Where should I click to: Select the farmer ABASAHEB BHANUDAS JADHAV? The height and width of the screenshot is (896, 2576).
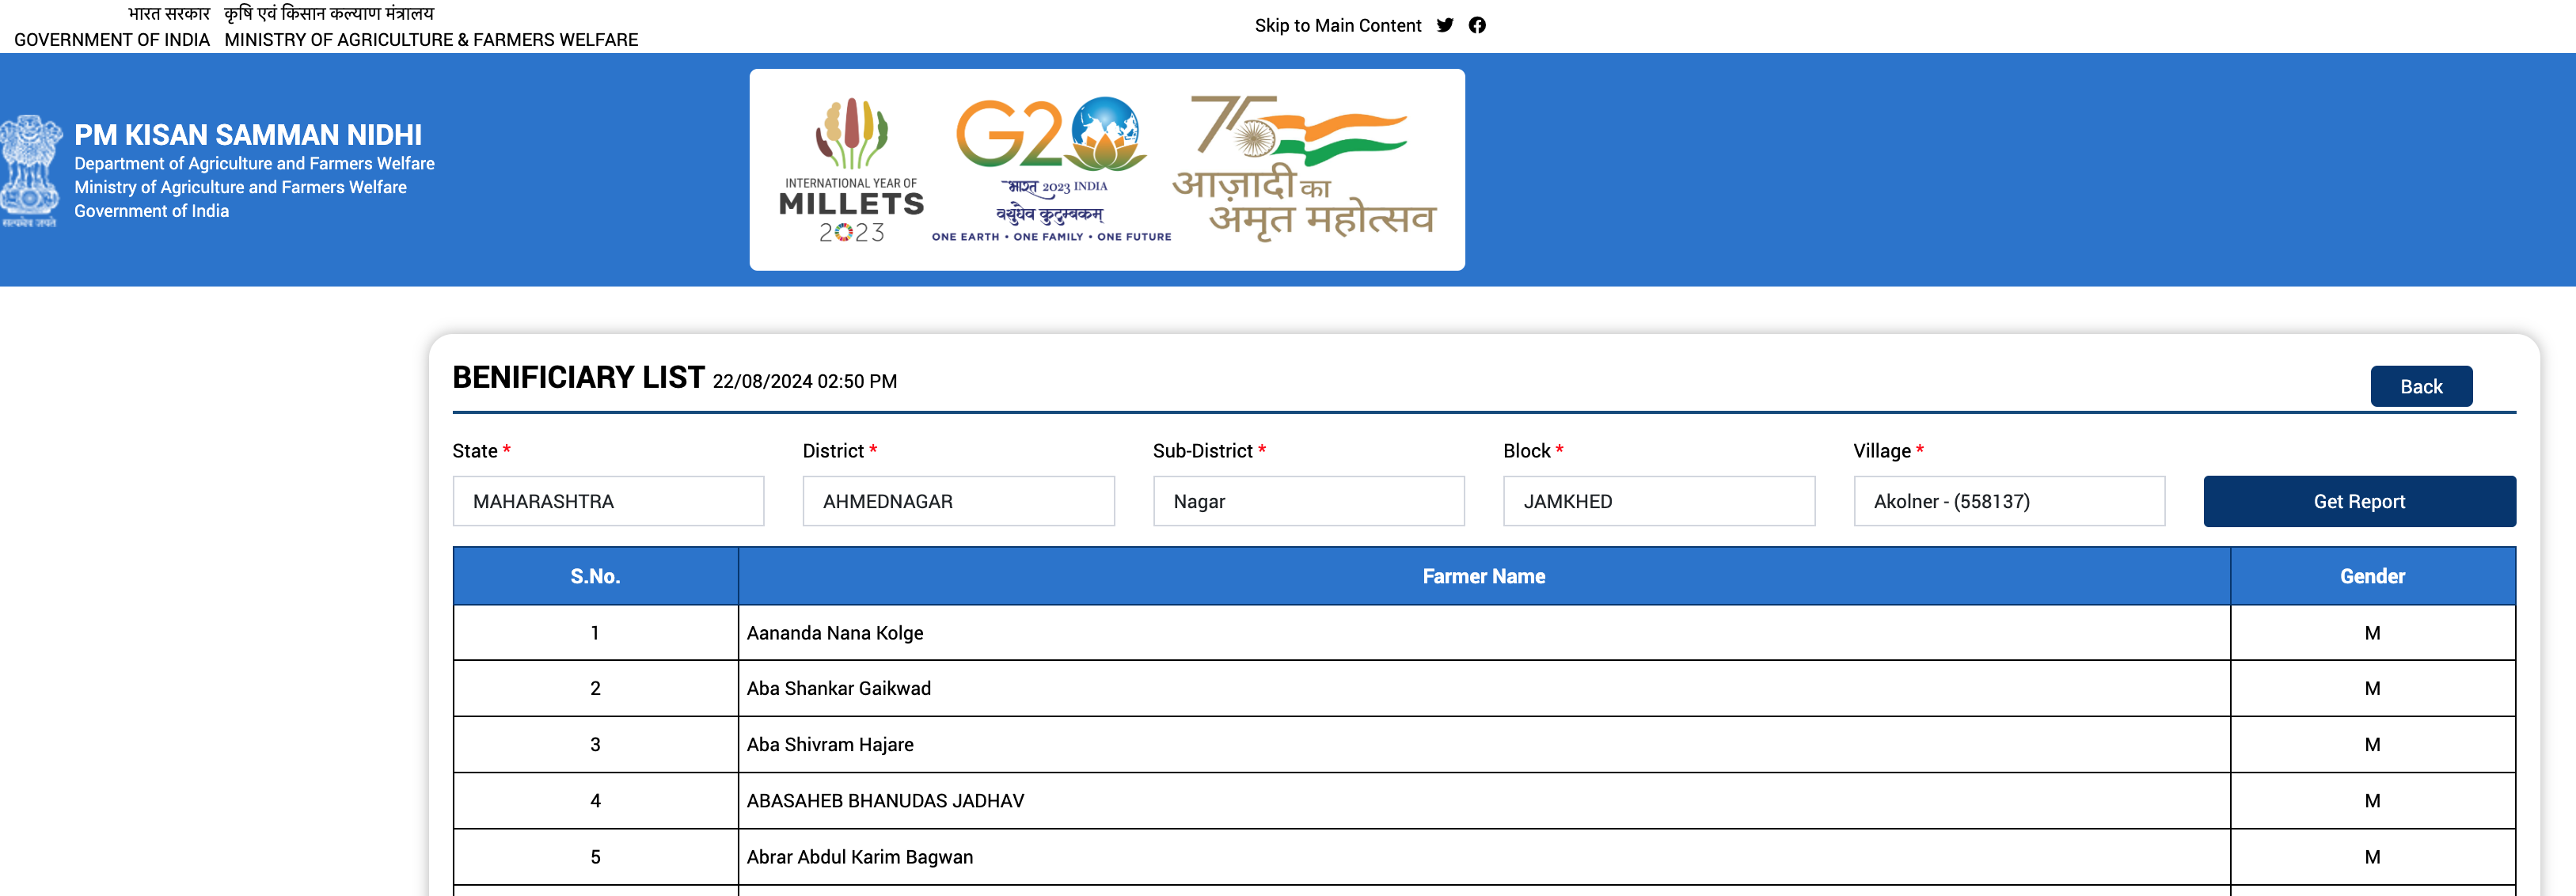point(885,800)
